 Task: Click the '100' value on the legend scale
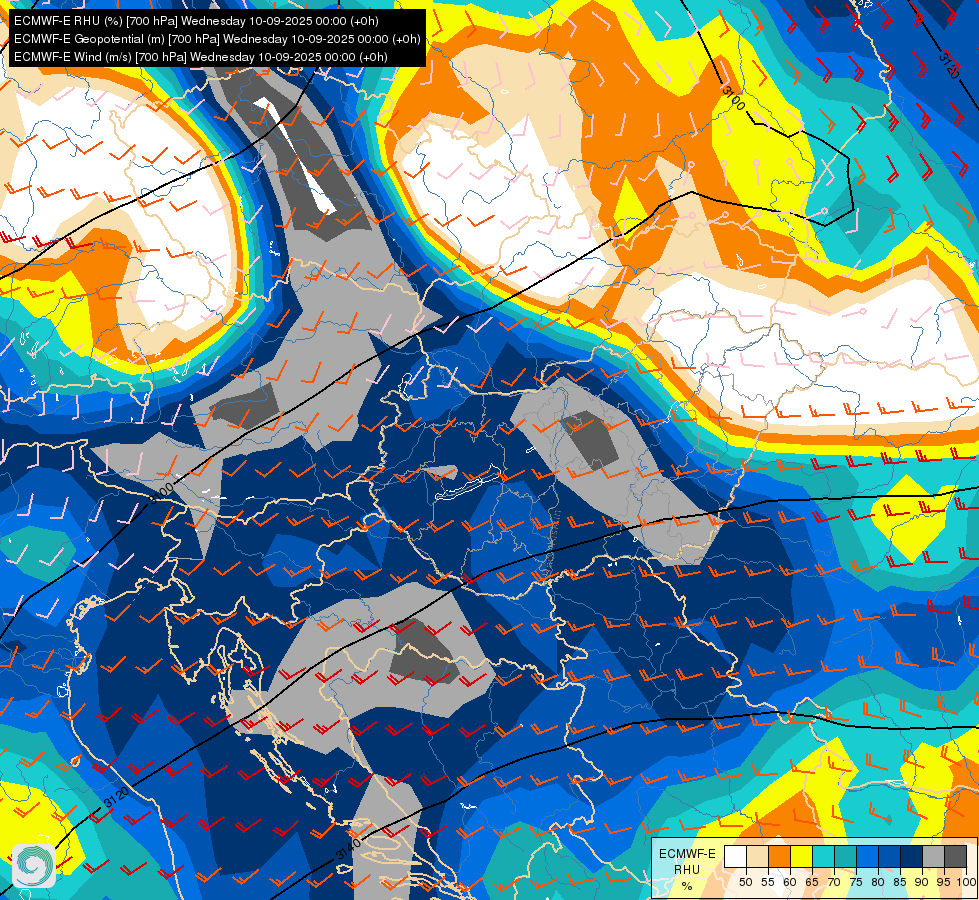coord(967,882)
